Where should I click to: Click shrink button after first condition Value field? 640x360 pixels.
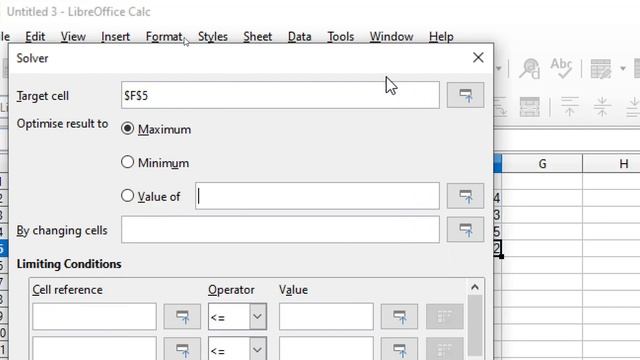click(399, 316)
